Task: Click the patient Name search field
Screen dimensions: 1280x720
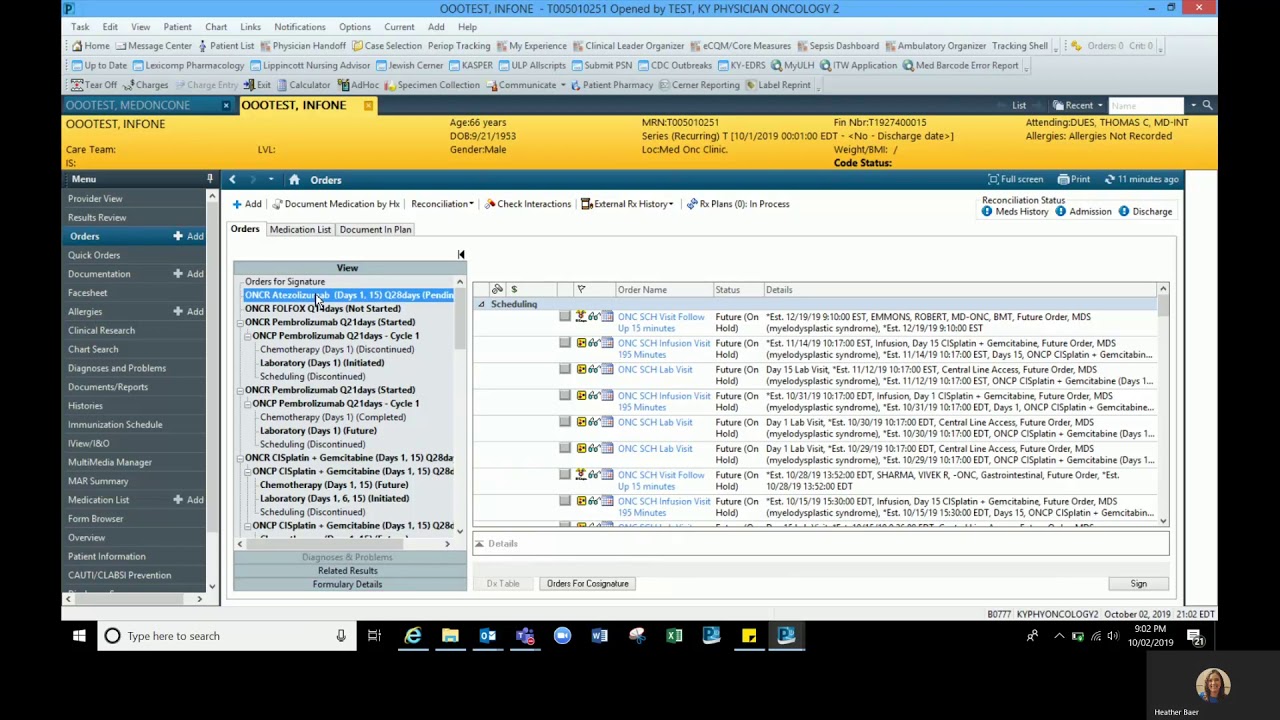Action: click(x=1147, y=105)
